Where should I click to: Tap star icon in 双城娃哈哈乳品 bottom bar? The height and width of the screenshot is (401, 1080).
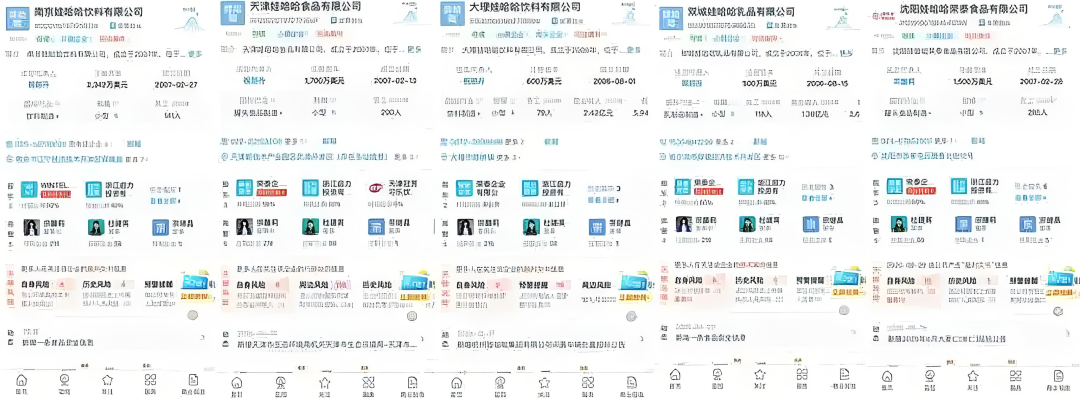(x=760, y=374)
